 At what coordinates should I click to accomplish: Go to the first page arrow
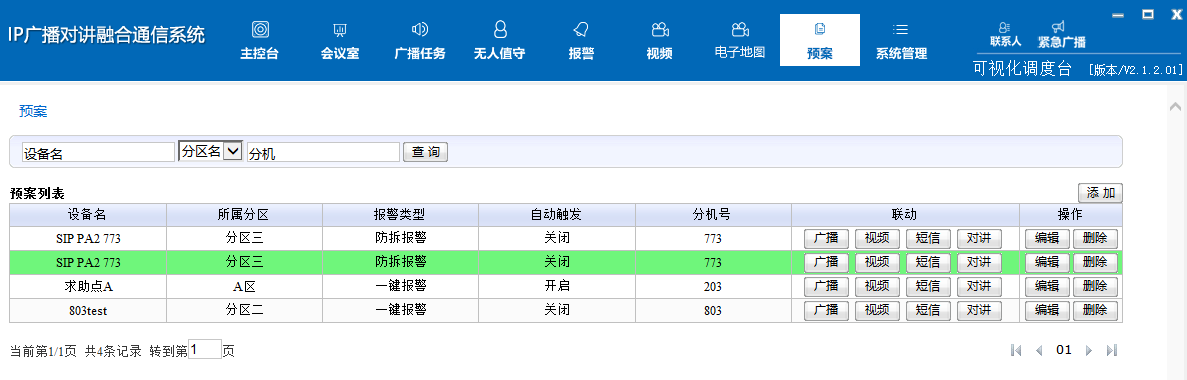coord(1016,350)
